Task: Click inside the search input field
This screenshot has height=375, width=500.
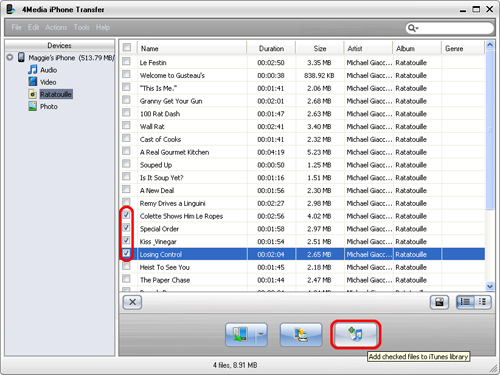Action: point(455,28)
